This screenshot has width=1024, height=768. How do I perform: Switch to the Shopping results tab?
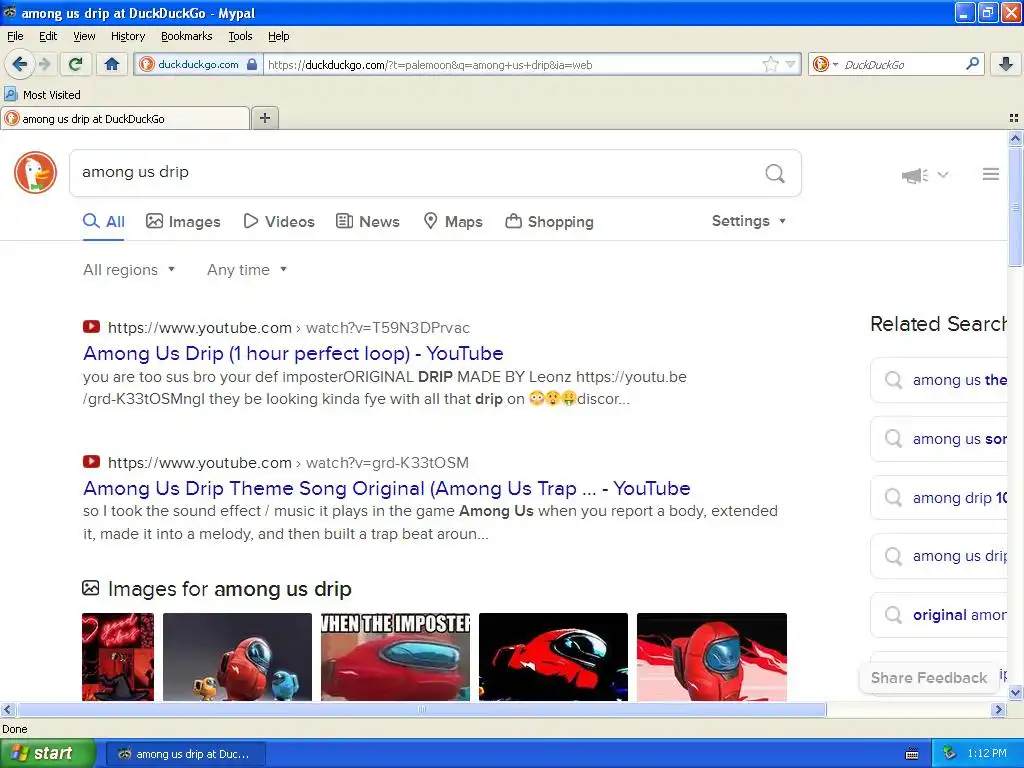click(x=549, y=221)
